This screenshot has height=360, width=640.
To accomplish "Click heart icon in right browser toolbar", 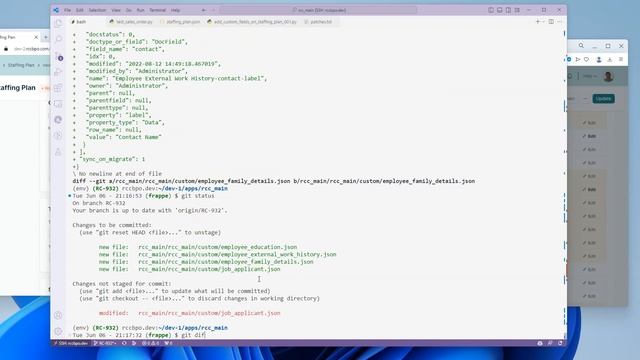I will (x=587, y=60).
